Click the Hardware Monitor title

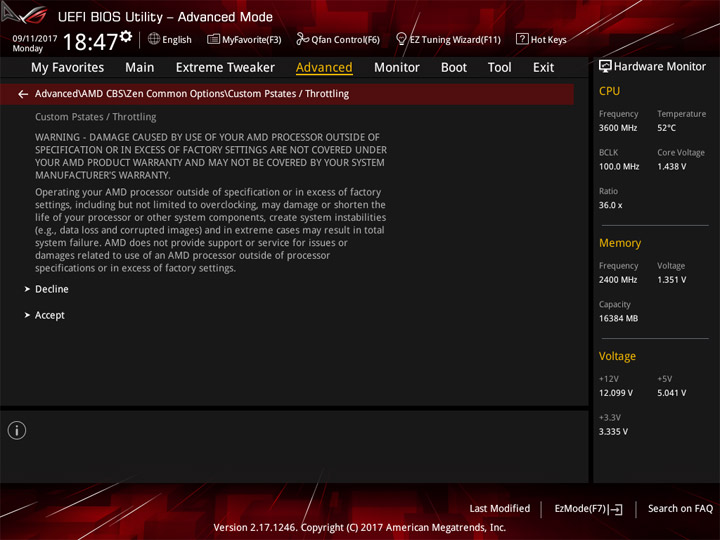pyautogui.click(x=660, y=67)
